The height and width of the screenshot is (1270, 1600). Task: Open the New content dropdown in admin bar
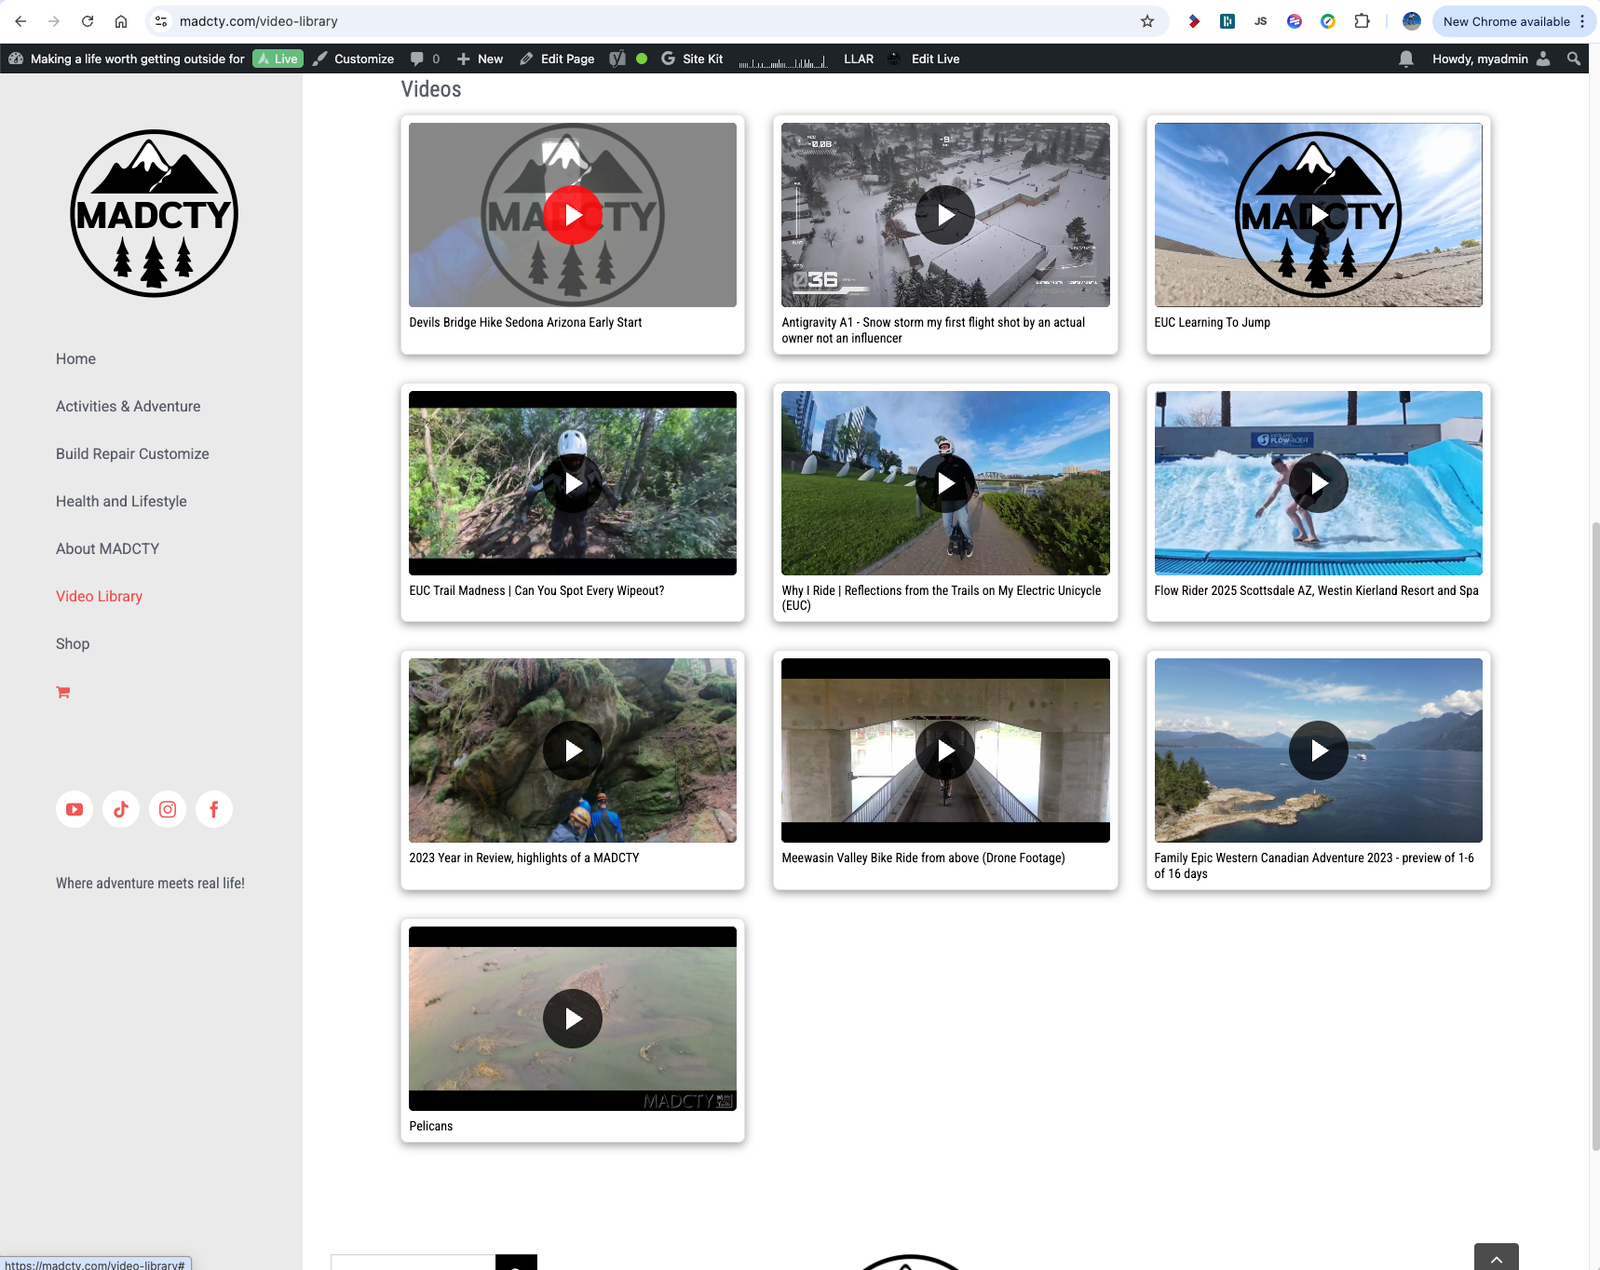(x=480, y=59)
